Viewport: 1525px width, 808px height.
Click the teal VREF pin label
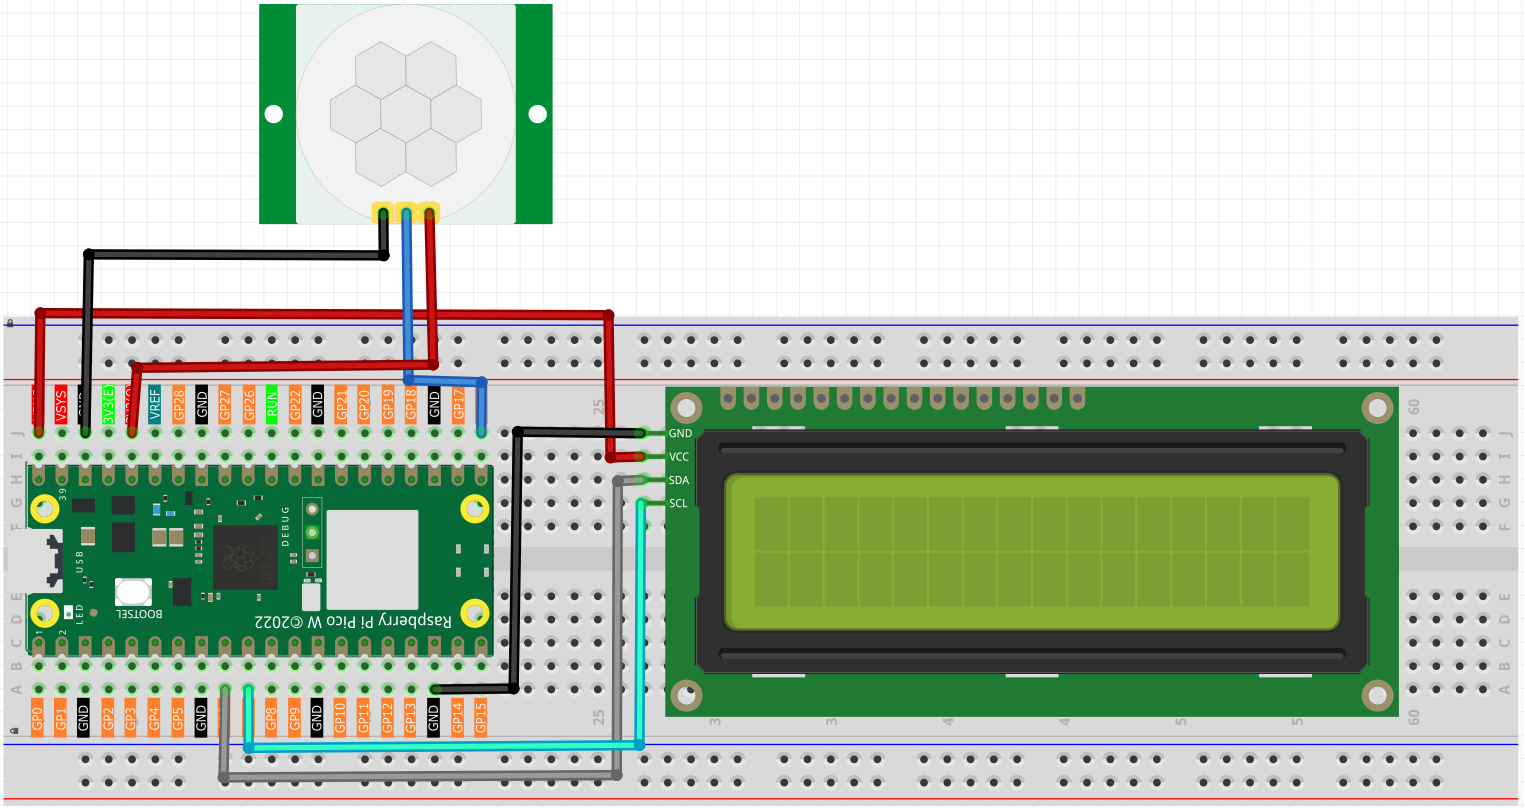tap(154, 405)
